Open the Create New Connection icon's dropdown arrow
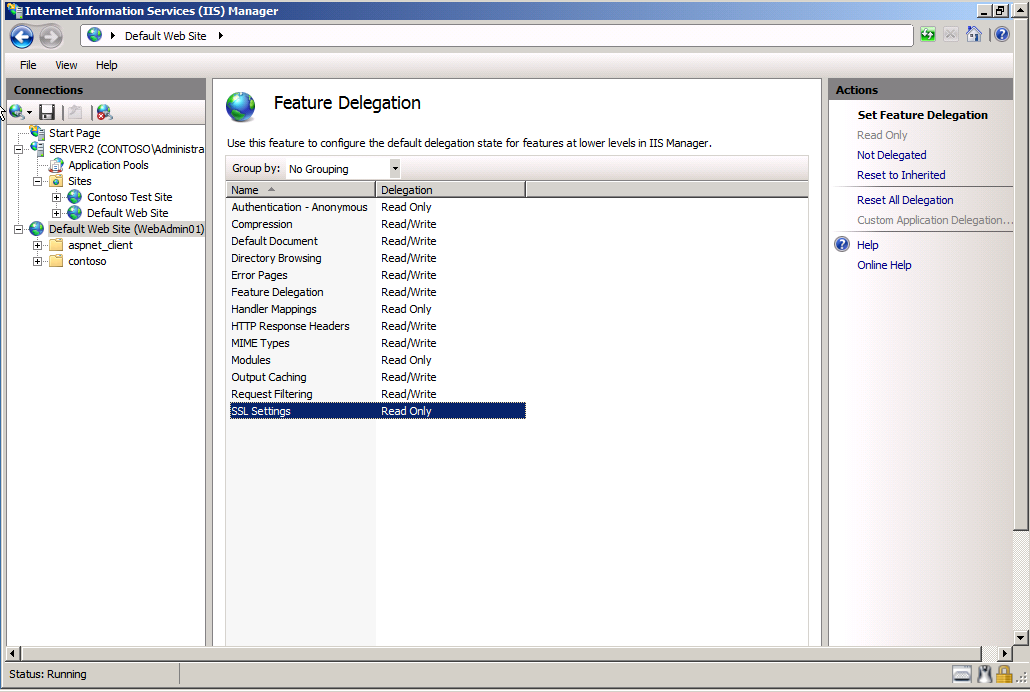Image resolution: width=1030 pixels, height=692 pixels. tap(30, 113)
